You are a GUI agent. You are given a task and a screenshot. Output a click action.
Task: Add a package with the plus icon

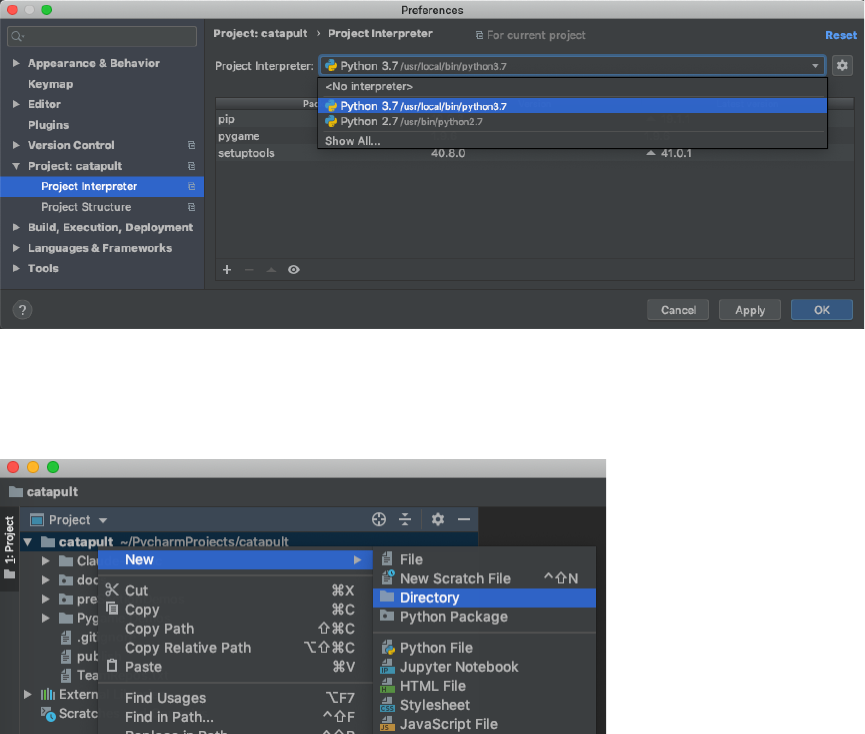click(x=227, y=270)
